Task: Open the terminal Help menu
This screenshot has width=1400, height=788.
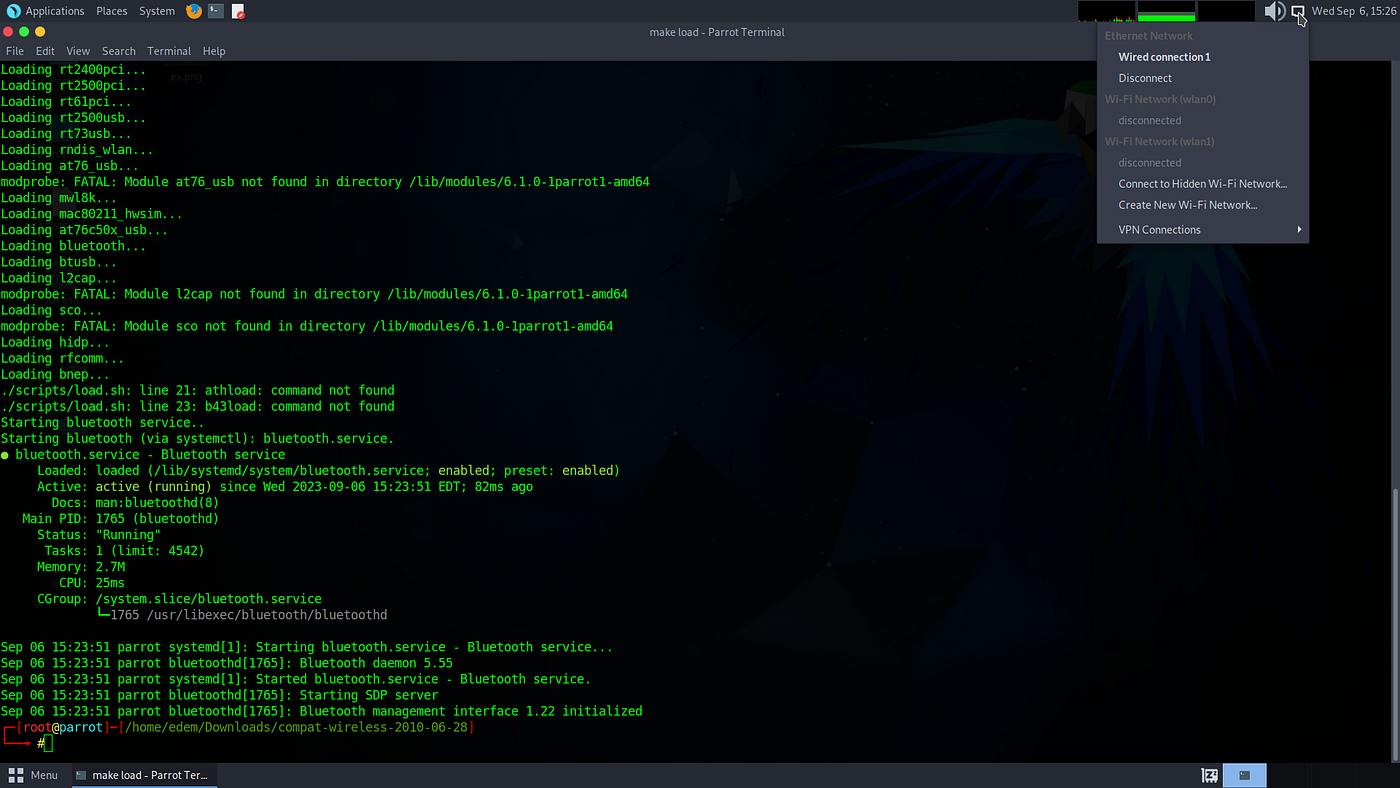Action: 214,51
